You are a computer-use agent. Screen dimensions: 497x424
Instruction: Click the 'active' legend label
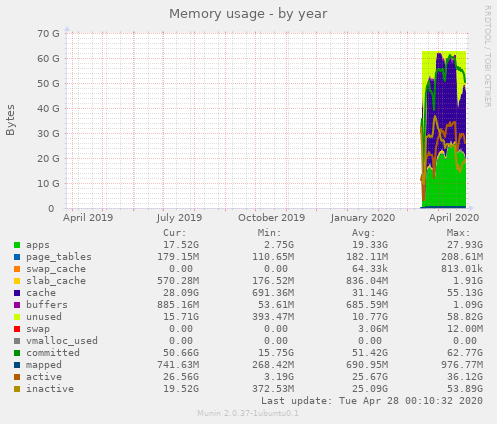coord(44,377)
